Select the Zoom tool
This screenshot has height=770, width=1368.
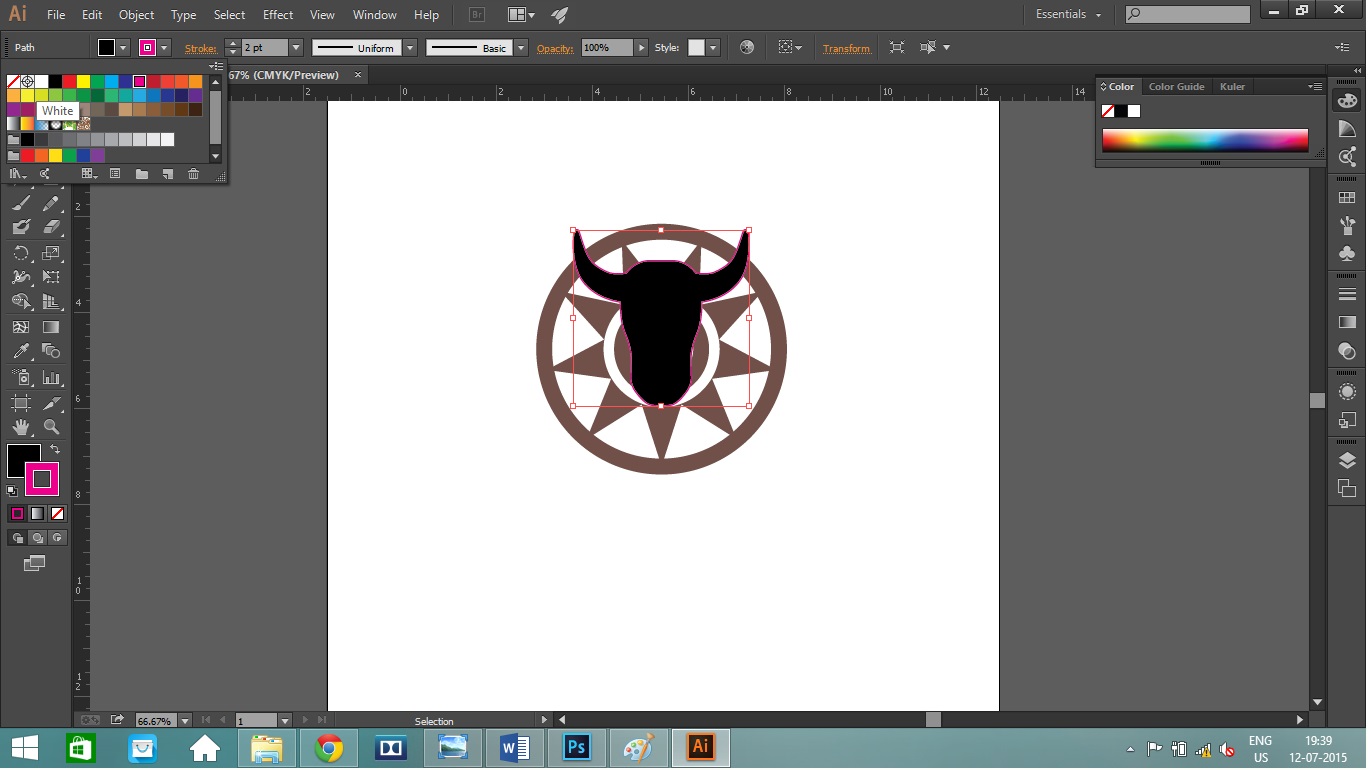point(51,427)
